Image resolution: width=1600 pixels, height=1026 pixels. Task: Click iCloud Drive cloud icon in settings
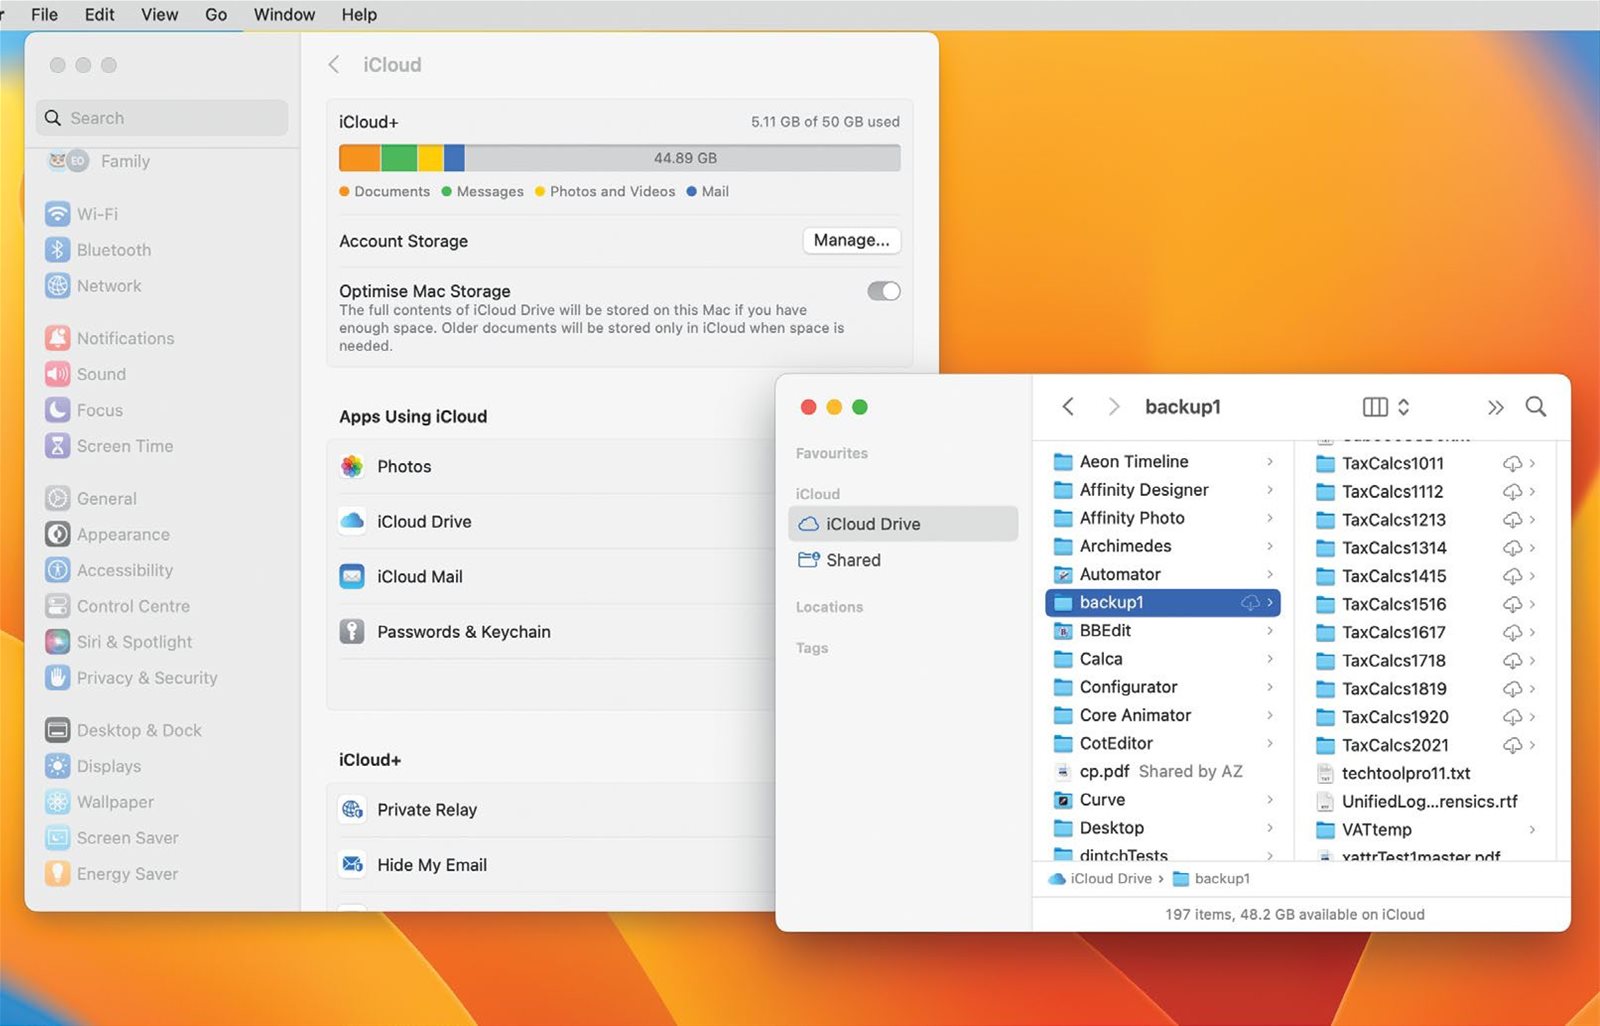[x=352, y=521]
